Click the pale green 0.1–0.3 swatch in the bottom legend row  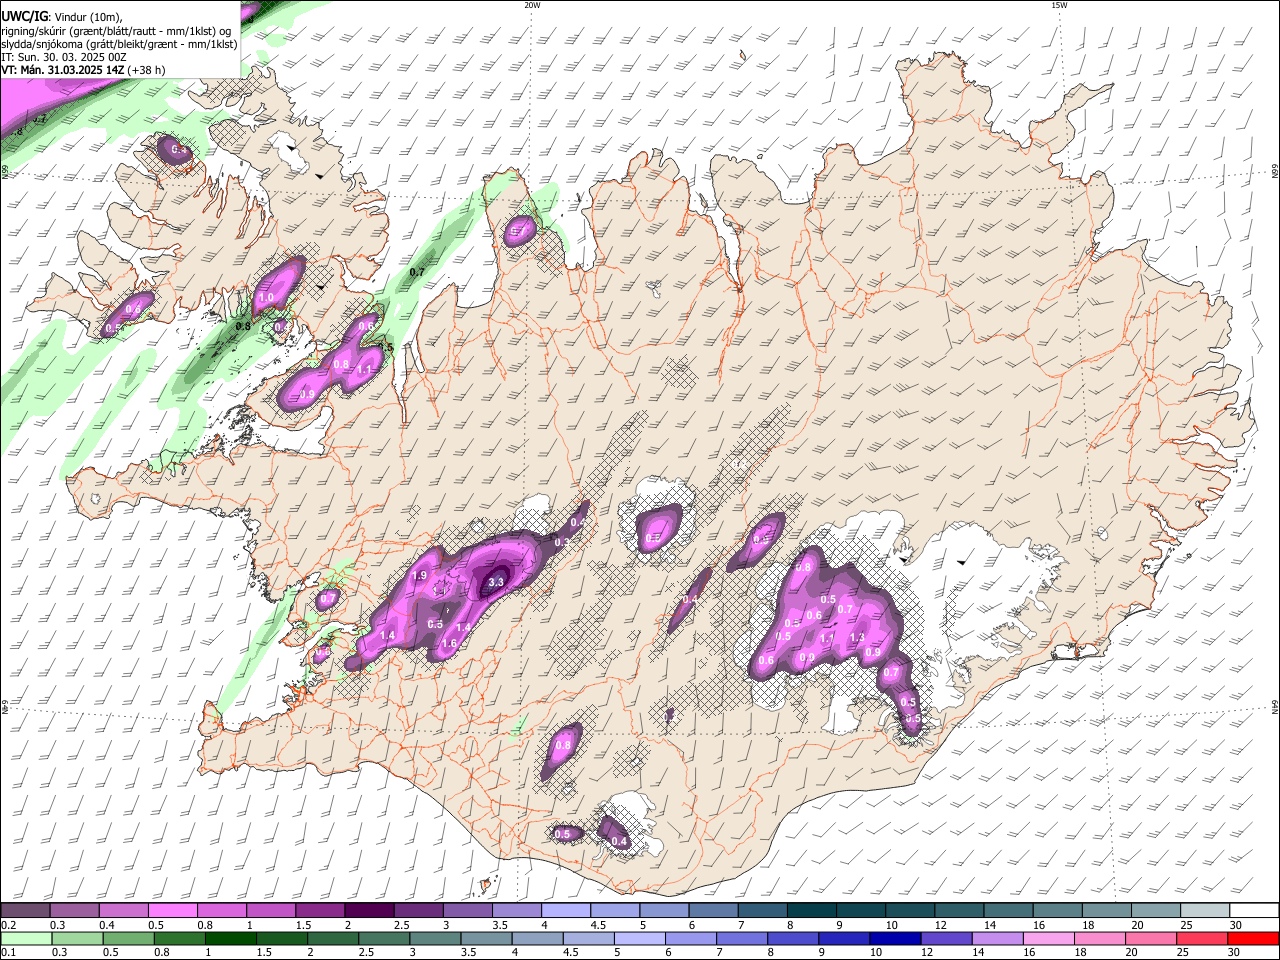coord(26,939)
